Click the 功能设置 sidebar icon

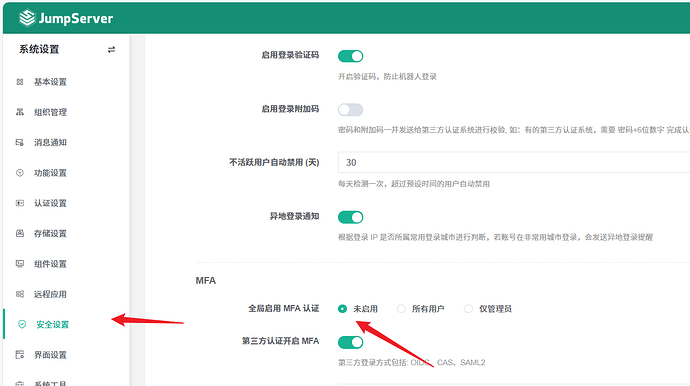[20, 173]
